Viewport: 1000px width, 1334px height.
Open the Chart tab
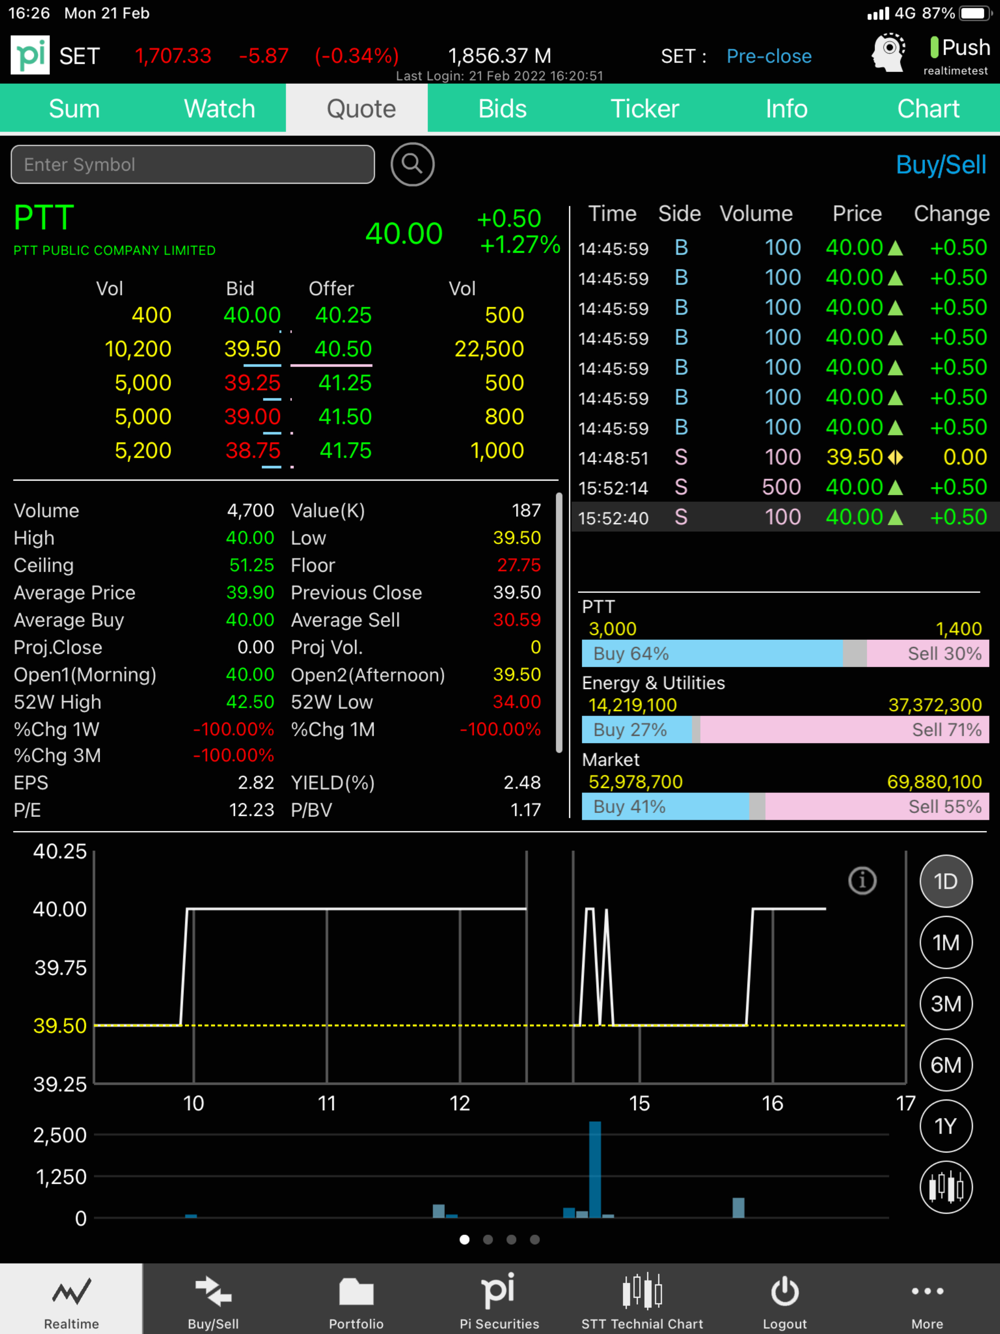(x=928, y=108)
